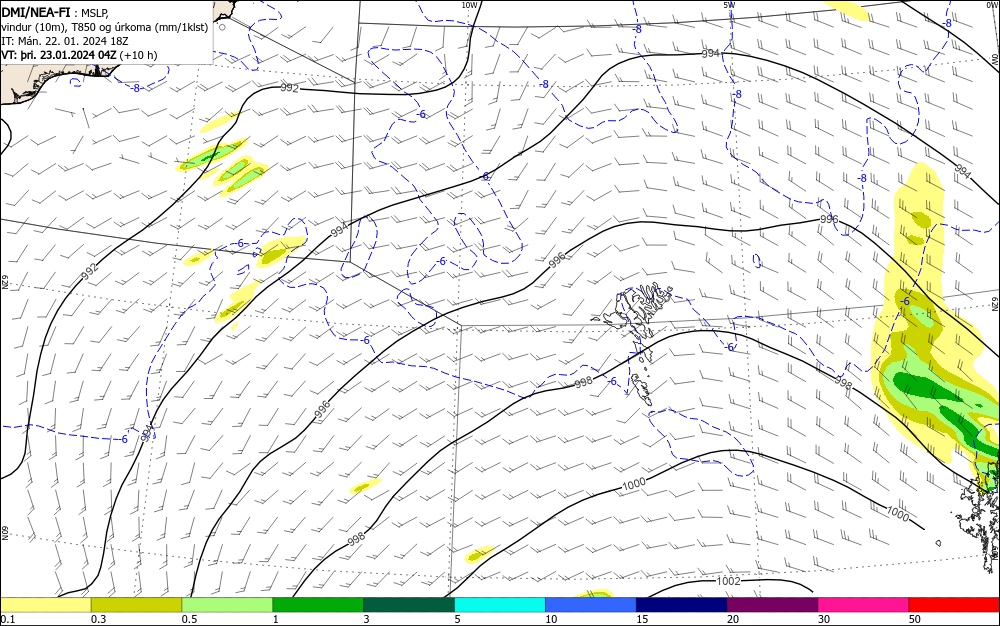
Task: Click the legend value '0.3'
Action: [x=98, y=619]
